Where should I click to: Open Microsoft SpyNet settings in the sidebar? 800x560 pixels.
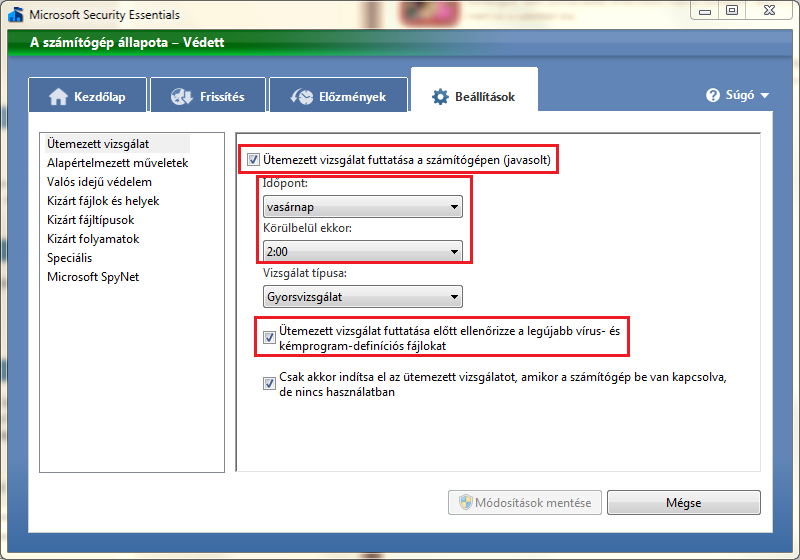(x=93, y=277)
